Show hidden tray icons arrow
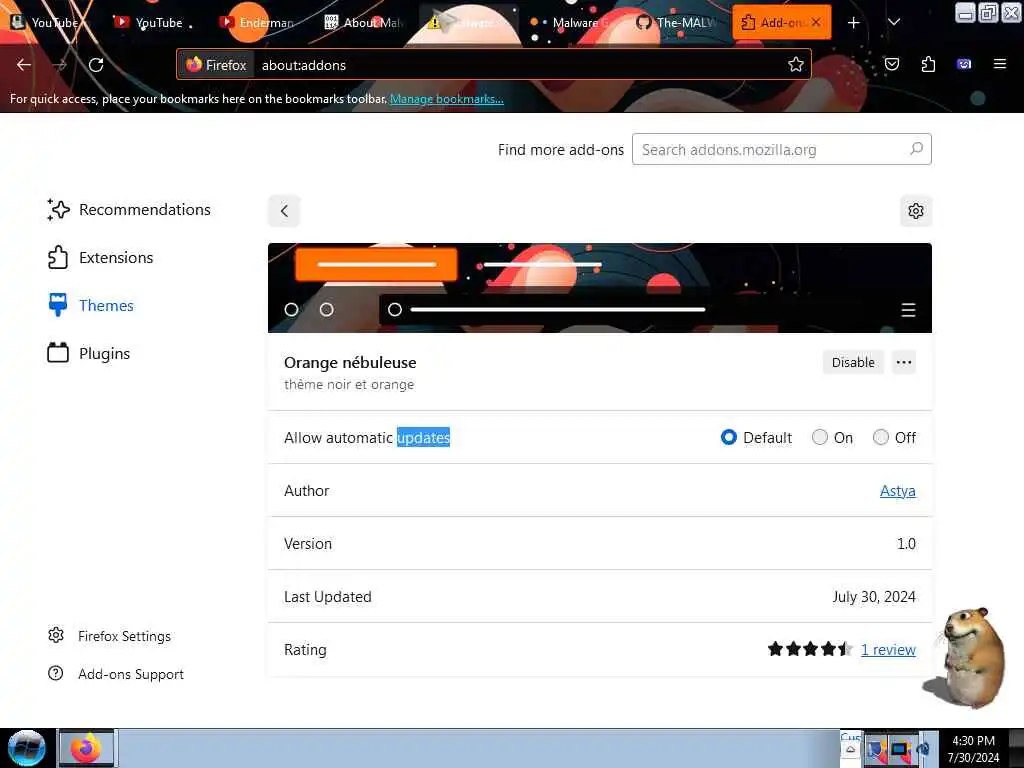Screen dimensions: 1024x768 850,749
